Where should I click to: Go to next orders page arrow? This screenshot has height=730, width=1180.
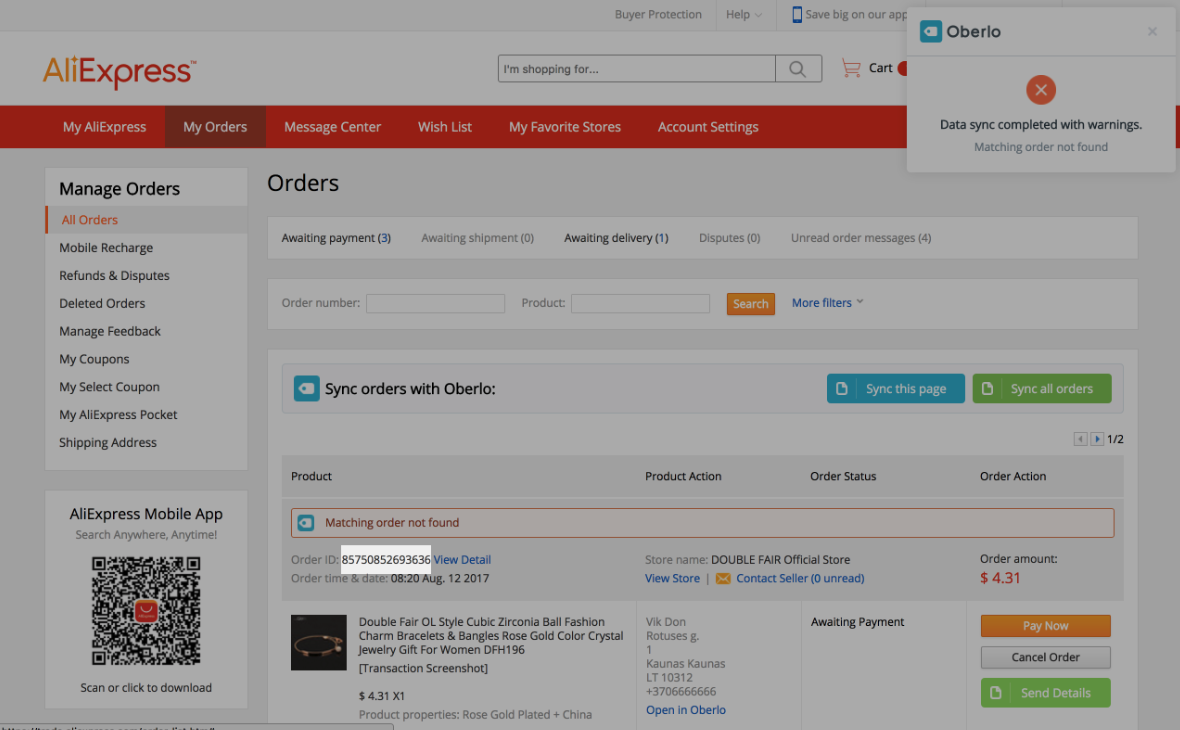(x=1097, y=439)
